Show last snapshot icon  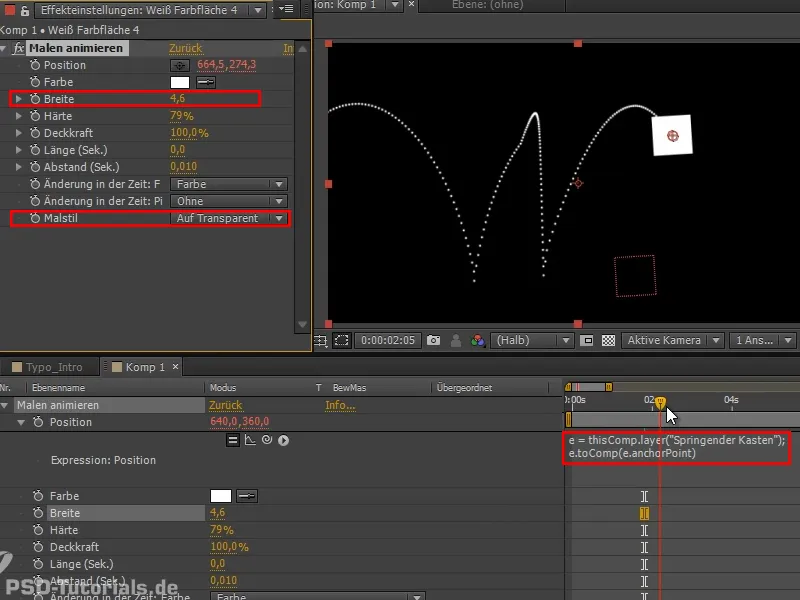[456, 340]
